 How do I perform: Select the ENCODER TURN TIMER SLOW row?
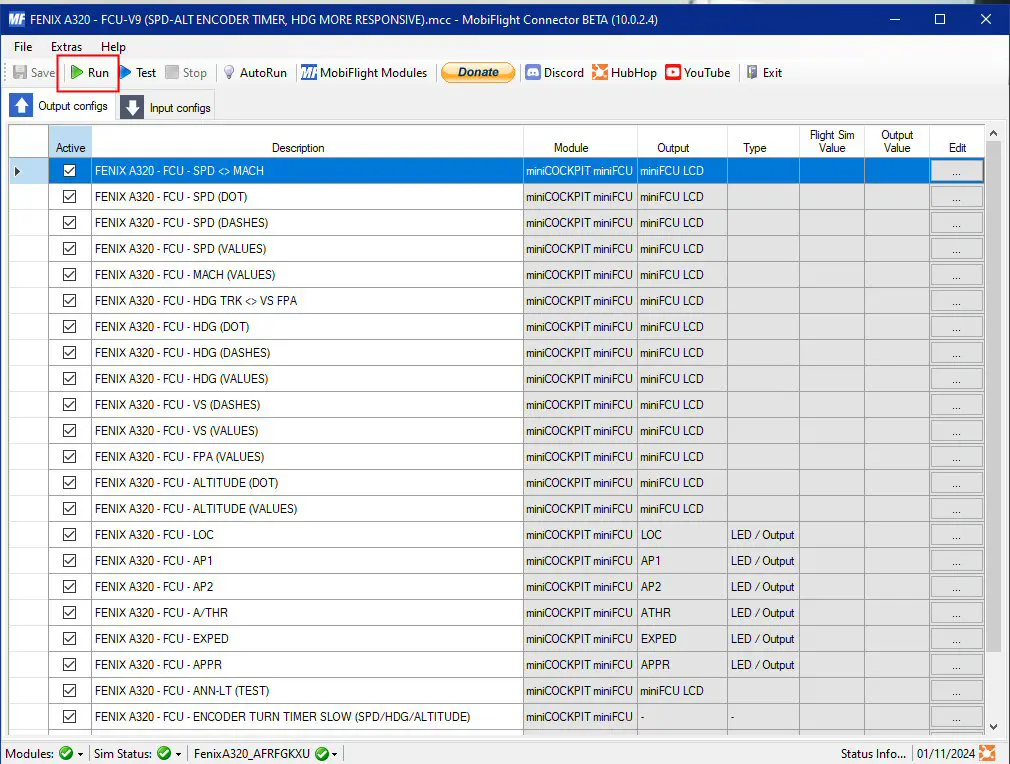point(307,716)
